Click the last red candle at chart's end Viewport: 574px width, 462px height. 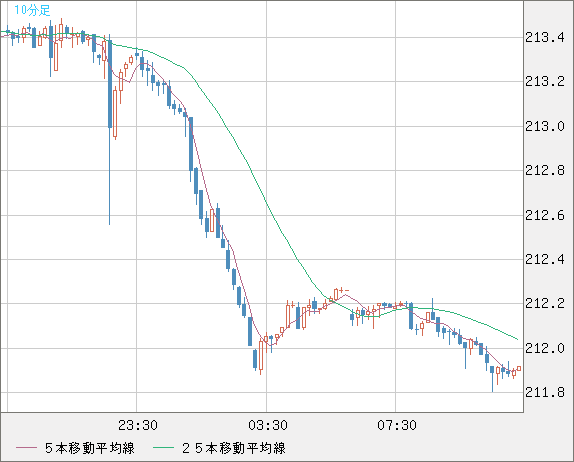pyautogui.click(x=519, y=369)
